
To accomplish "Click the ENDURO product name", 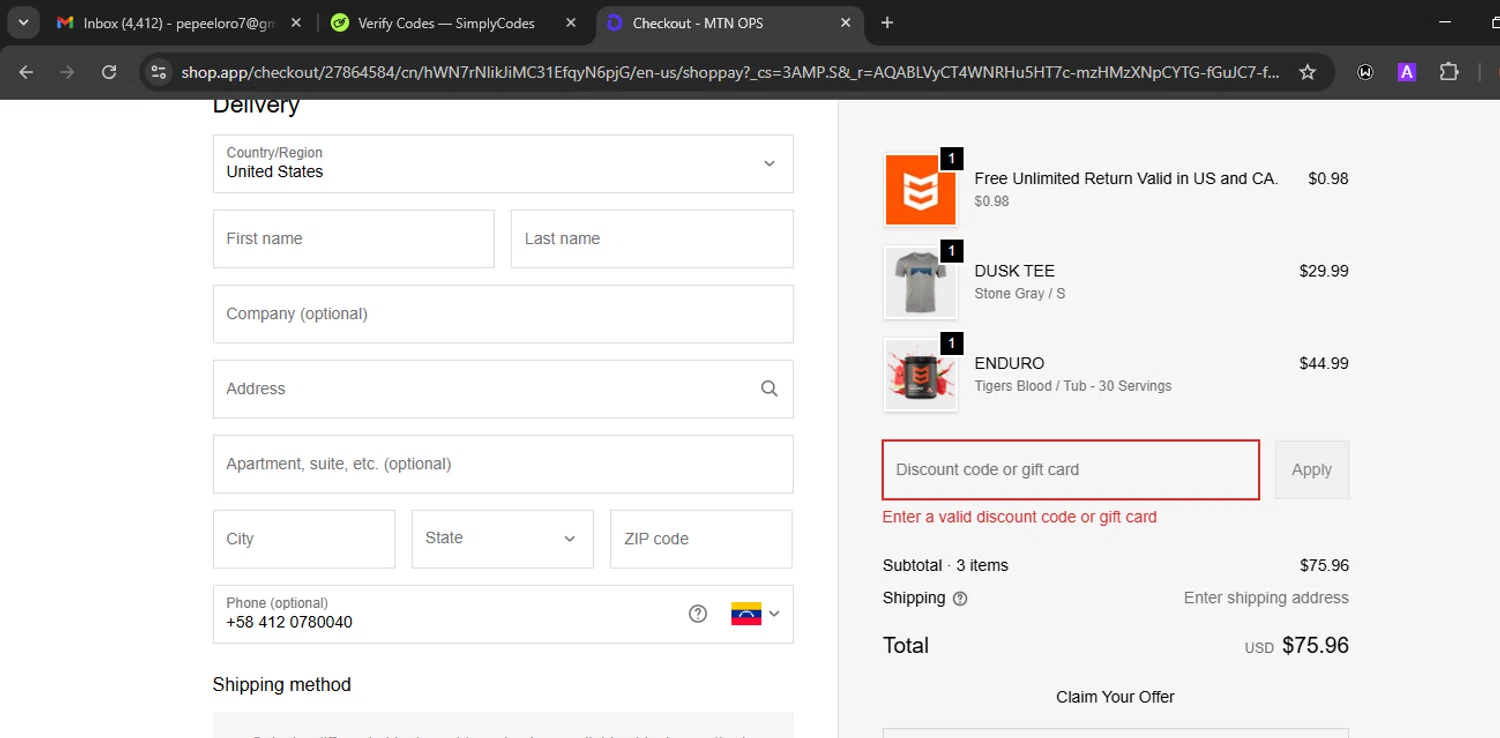I will point(1010,363).
